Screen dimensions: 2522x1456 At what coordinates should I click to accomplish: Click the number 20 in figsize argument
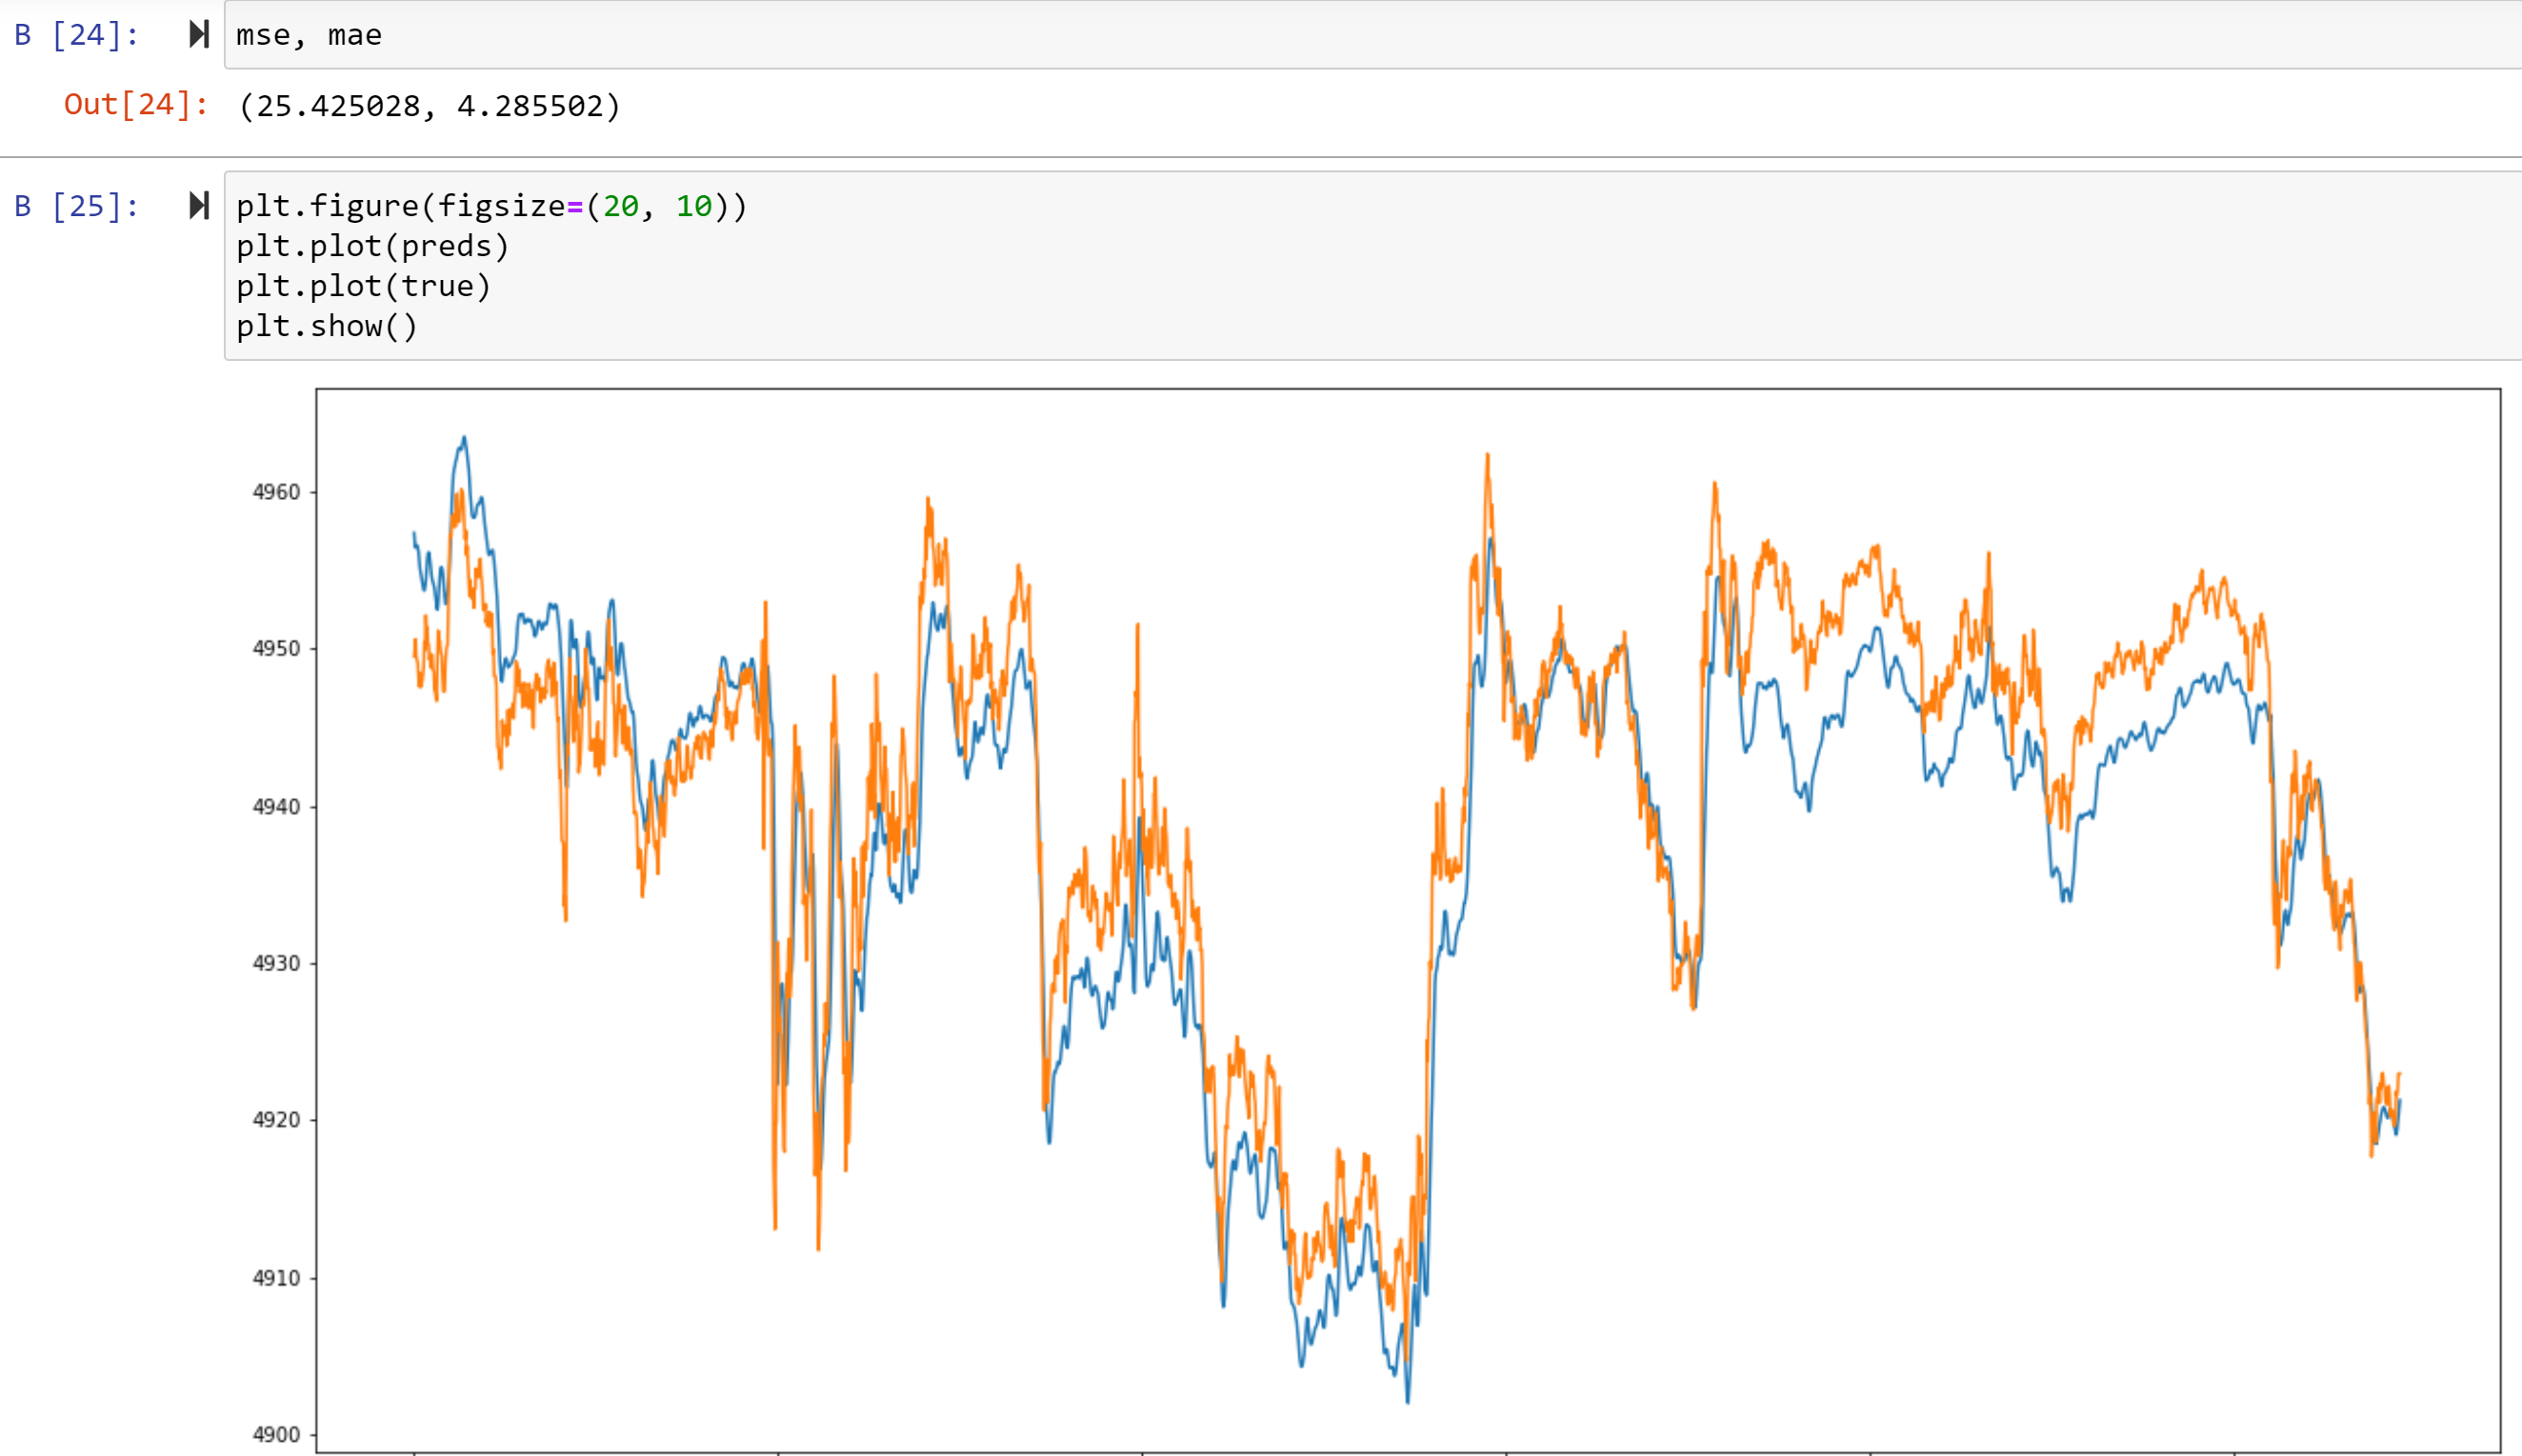coord(620,207)
